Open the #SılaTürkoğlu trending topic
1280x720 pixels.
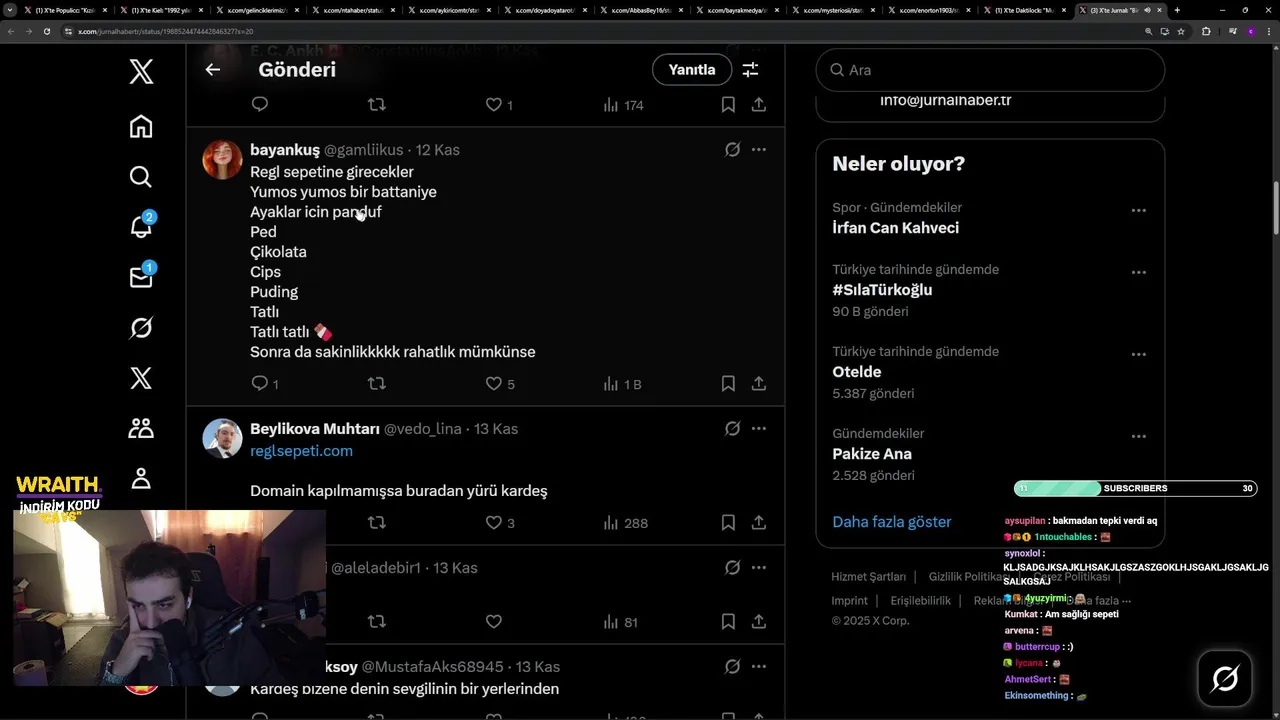pos(882,290)
